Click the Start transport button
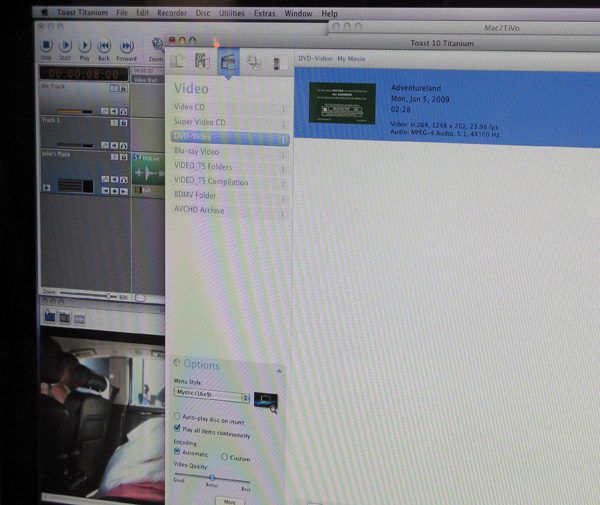The image size is (600, 505). pos(65,46)
